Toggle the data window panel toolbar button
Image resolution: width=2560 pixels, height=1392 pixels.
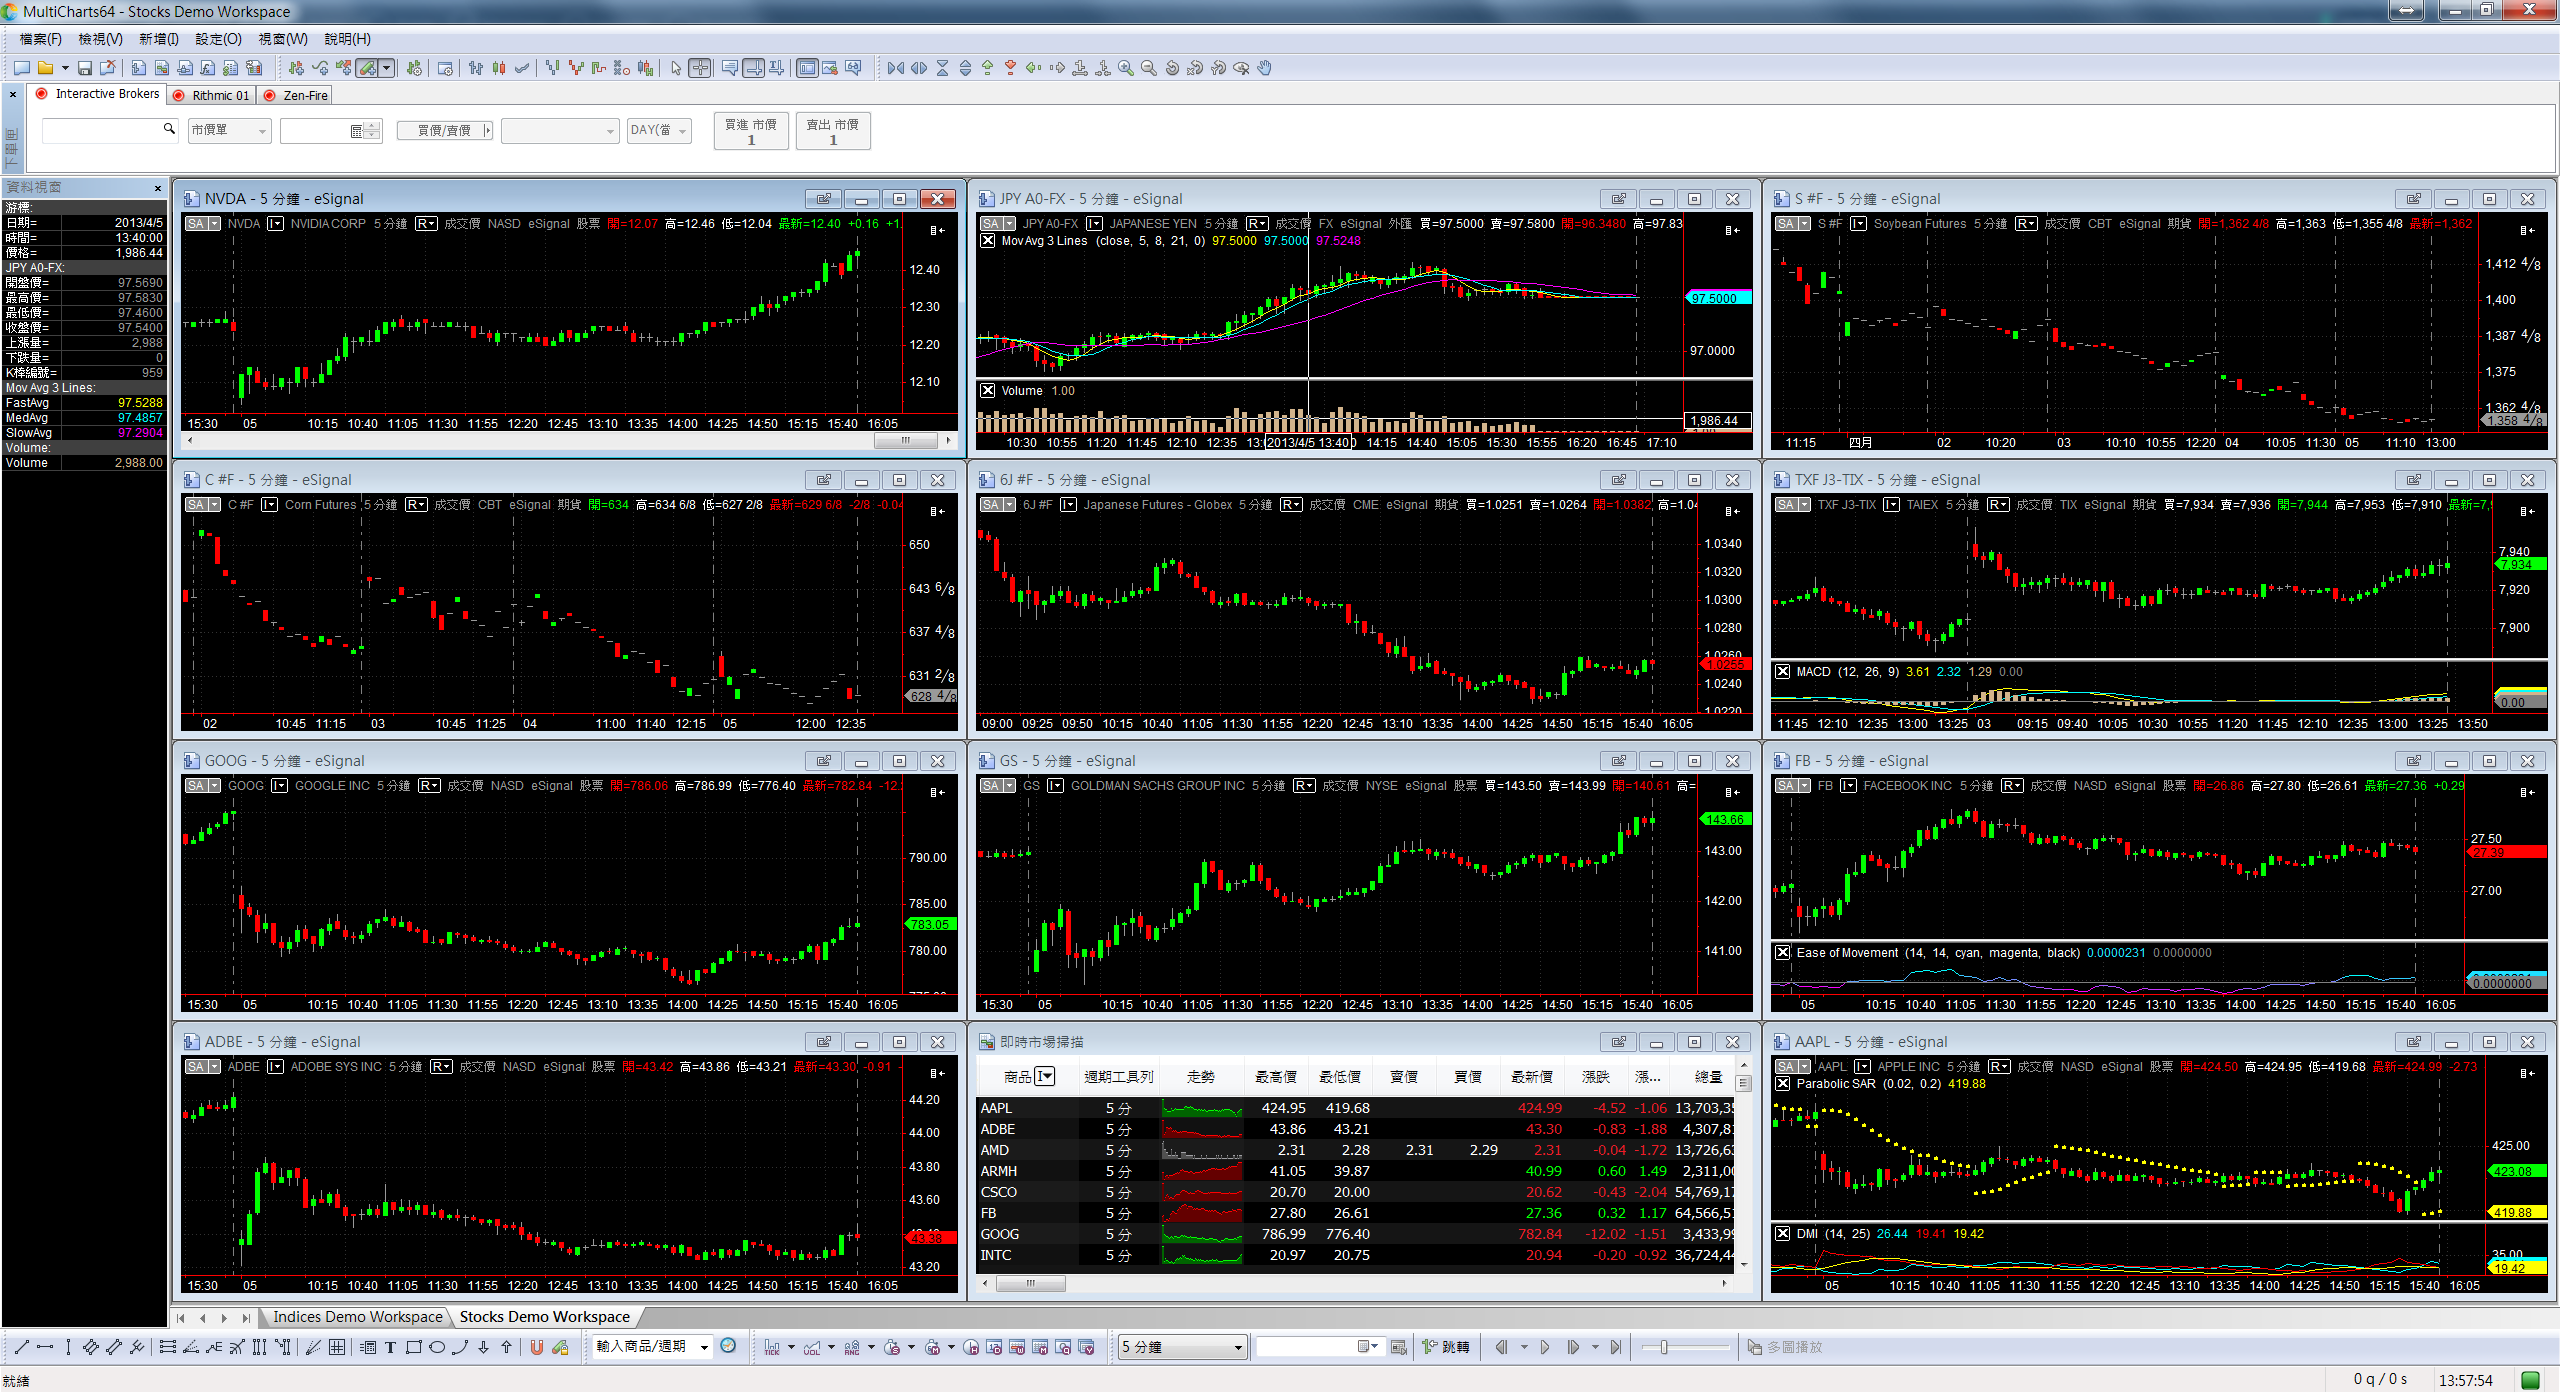(x=806, y=68)
